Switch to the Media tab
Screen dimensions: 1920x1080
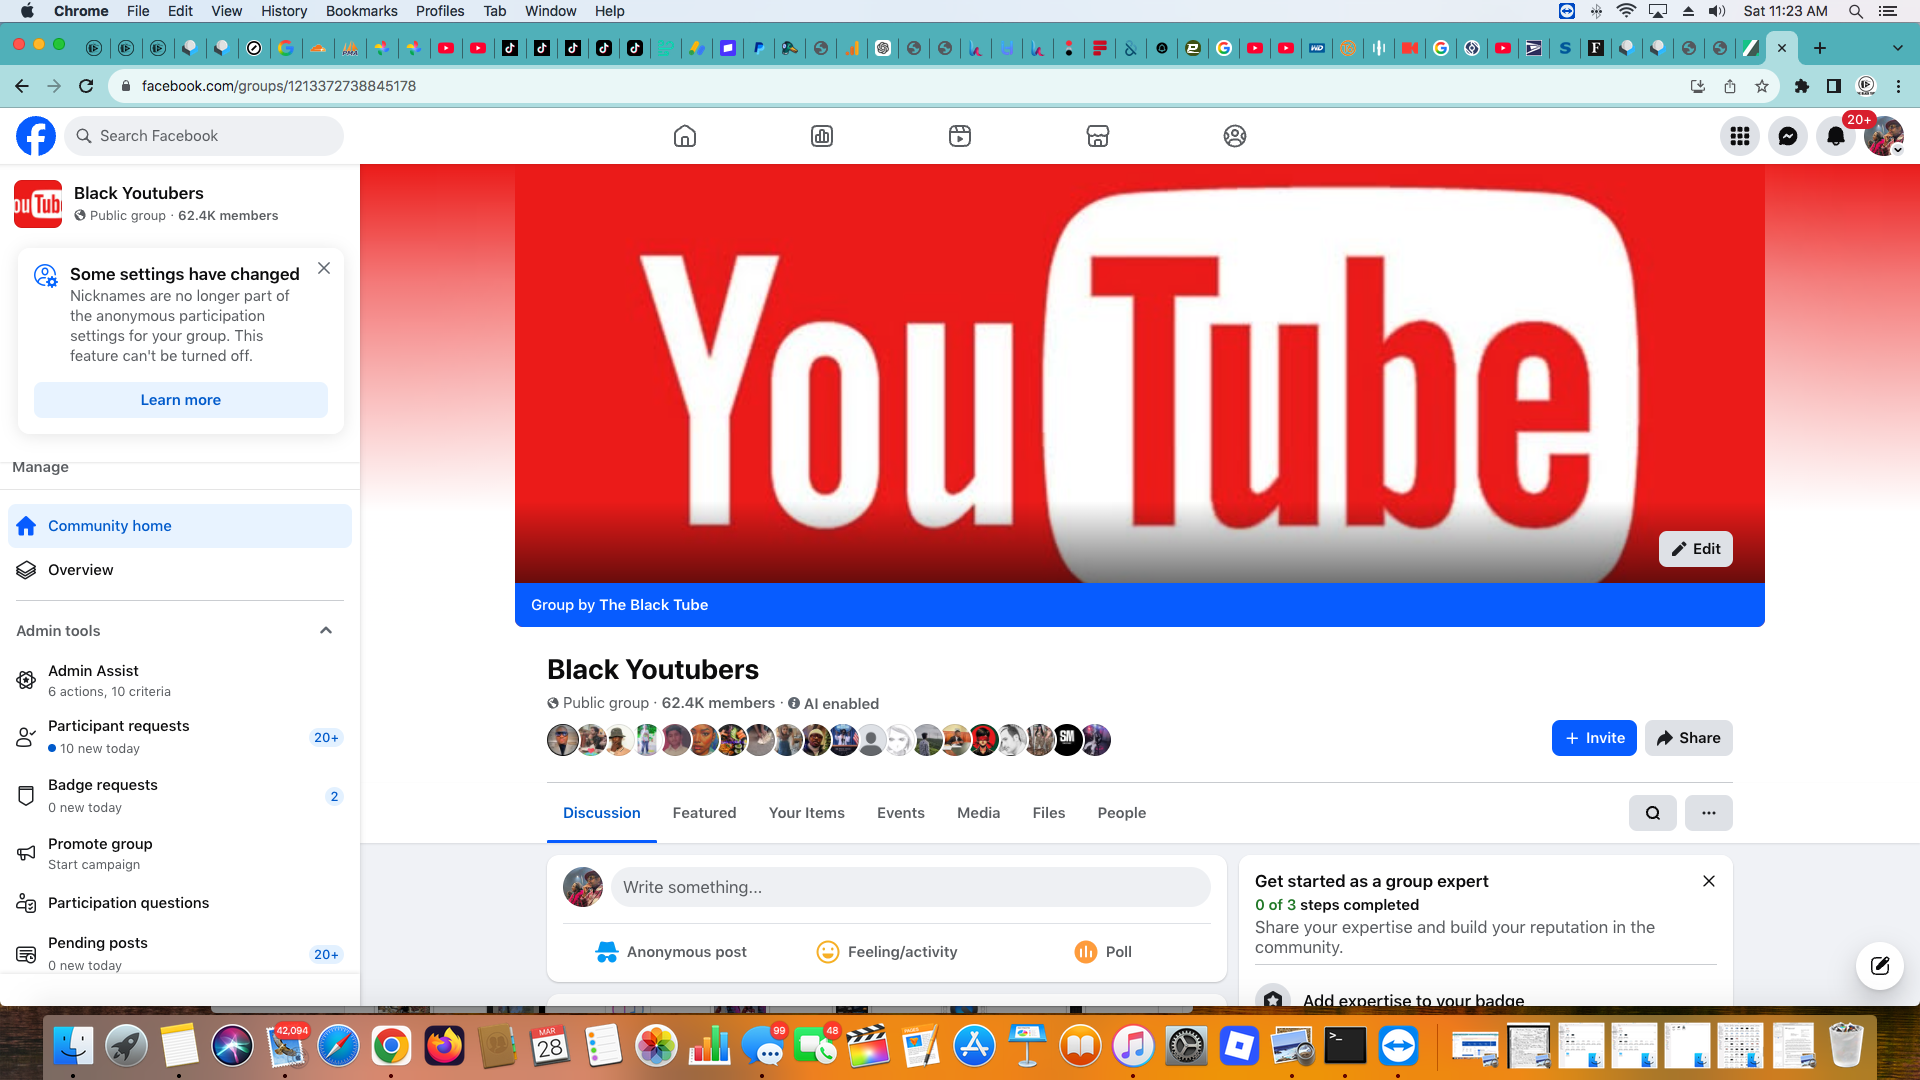[978, 813]
